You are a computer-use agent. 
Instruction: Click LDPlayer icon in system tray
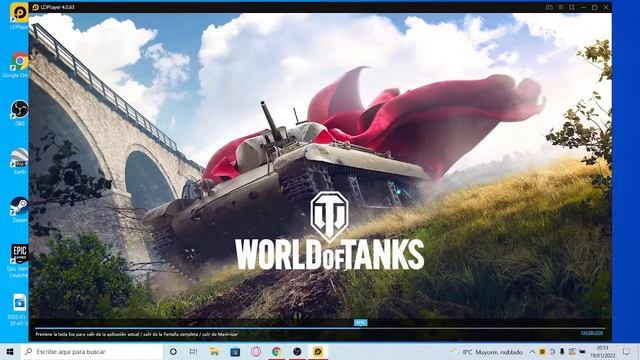[542, 351]
